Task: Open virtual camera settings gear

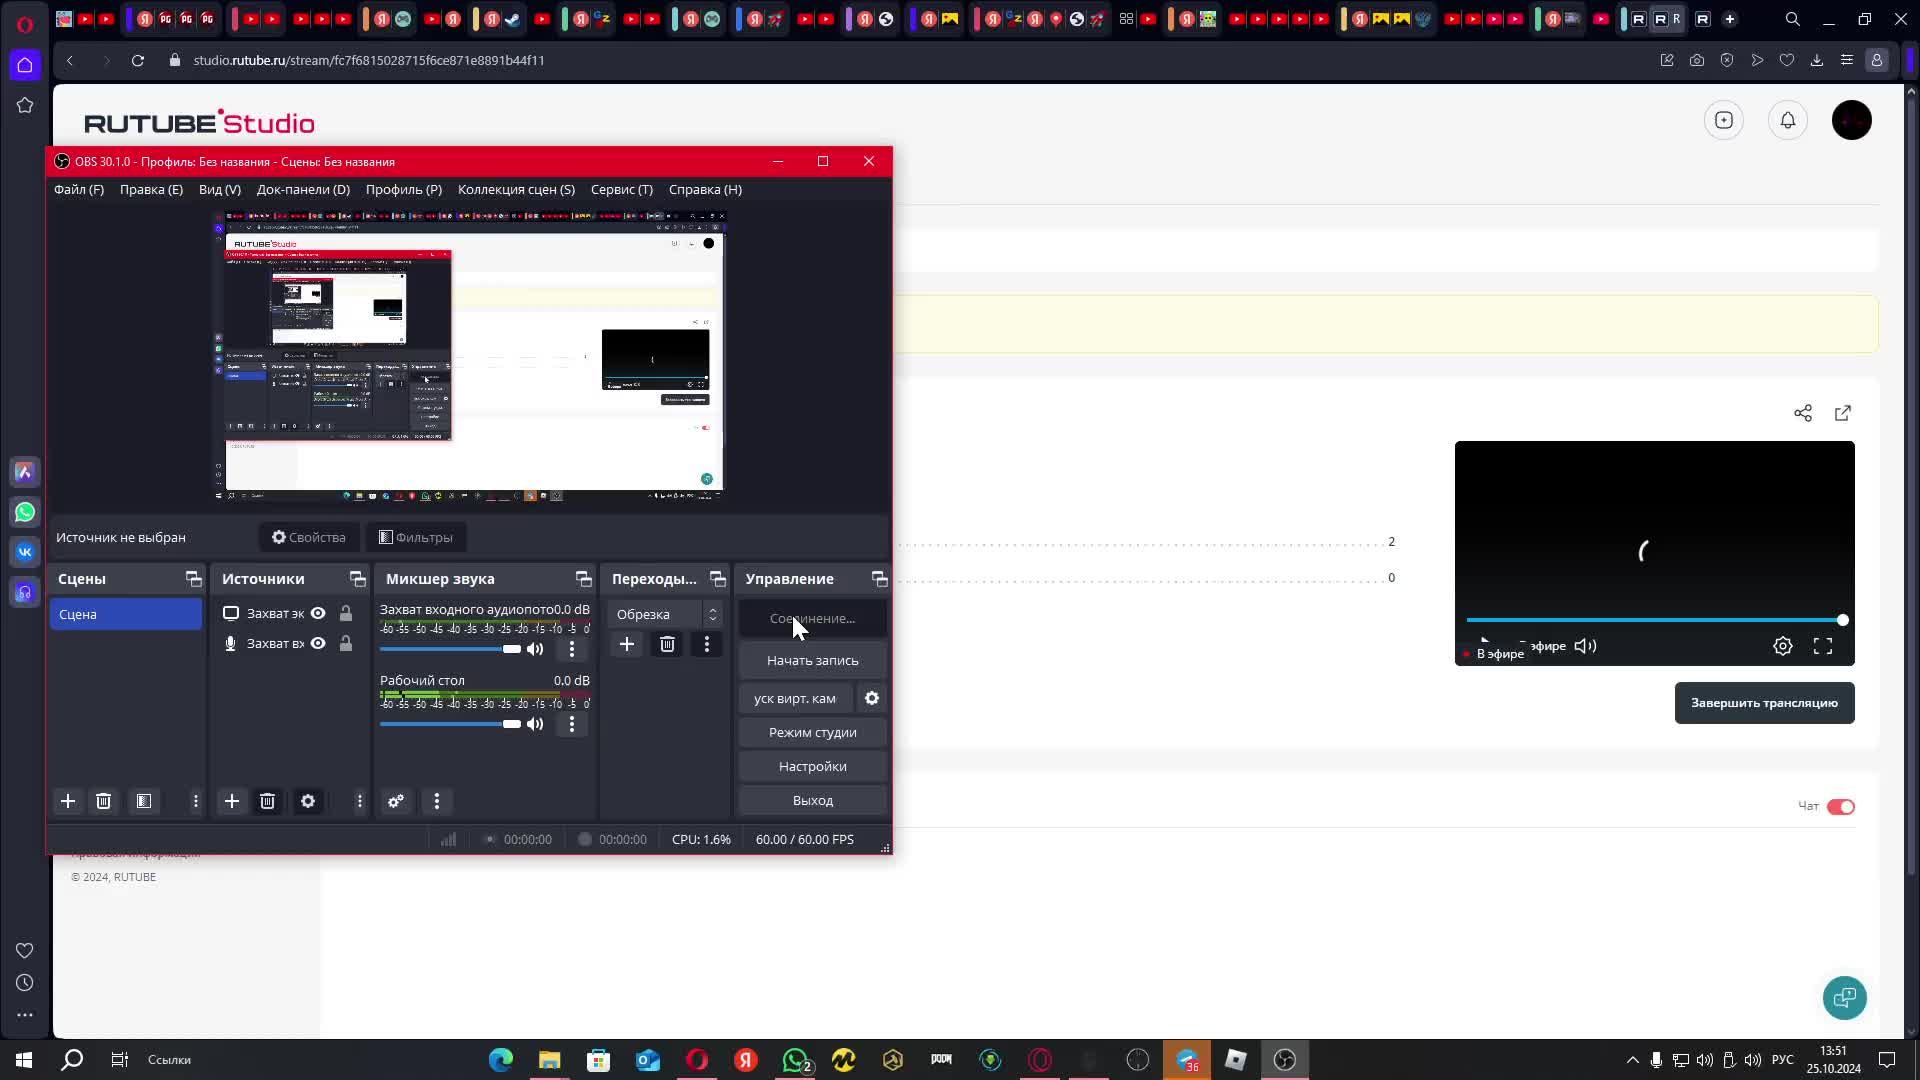Action: coord(872,698)
